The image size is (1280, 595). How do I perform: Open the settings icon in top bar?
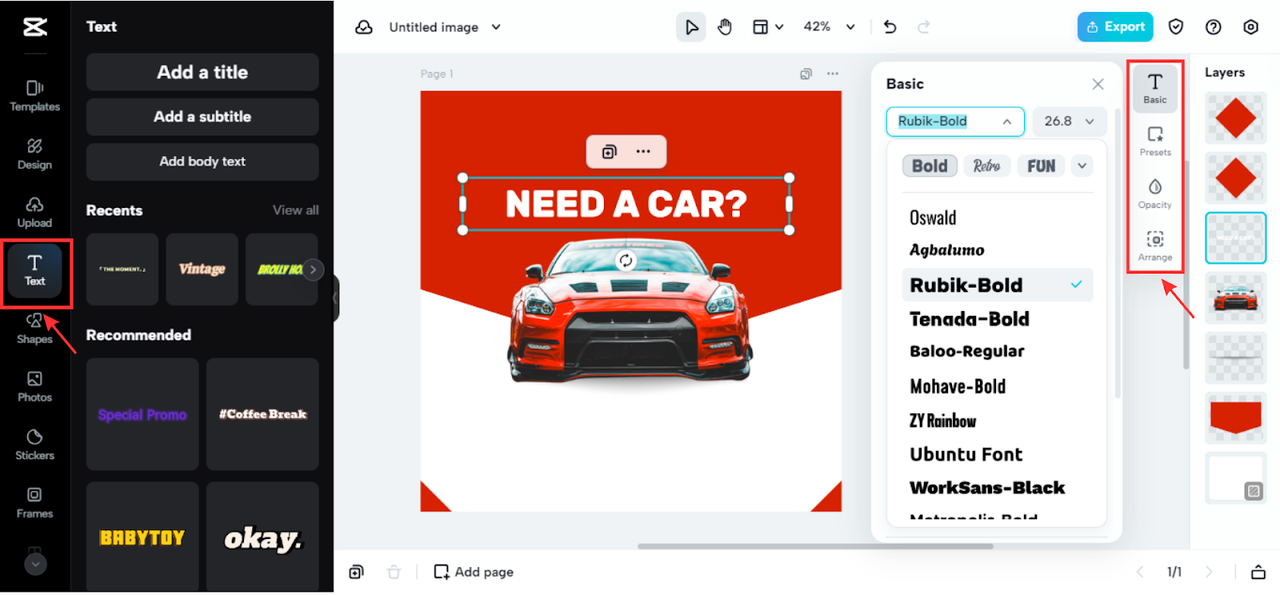click(1251, 27)
